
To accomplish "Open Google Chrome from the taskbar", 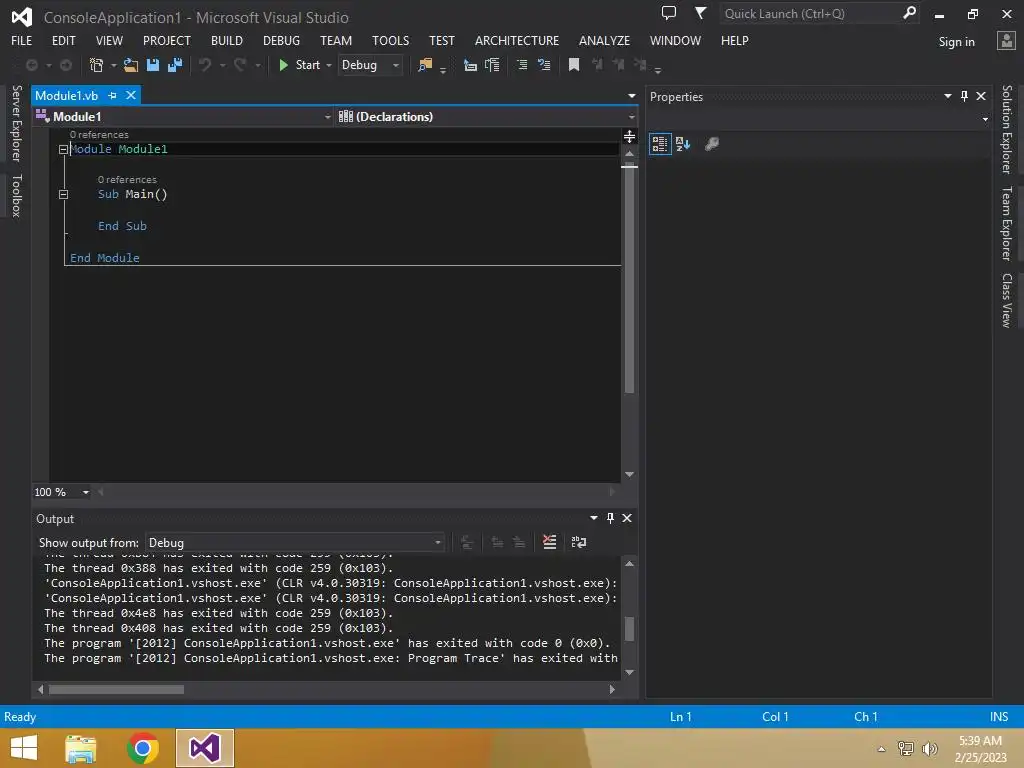I will (x=142, y=748).
